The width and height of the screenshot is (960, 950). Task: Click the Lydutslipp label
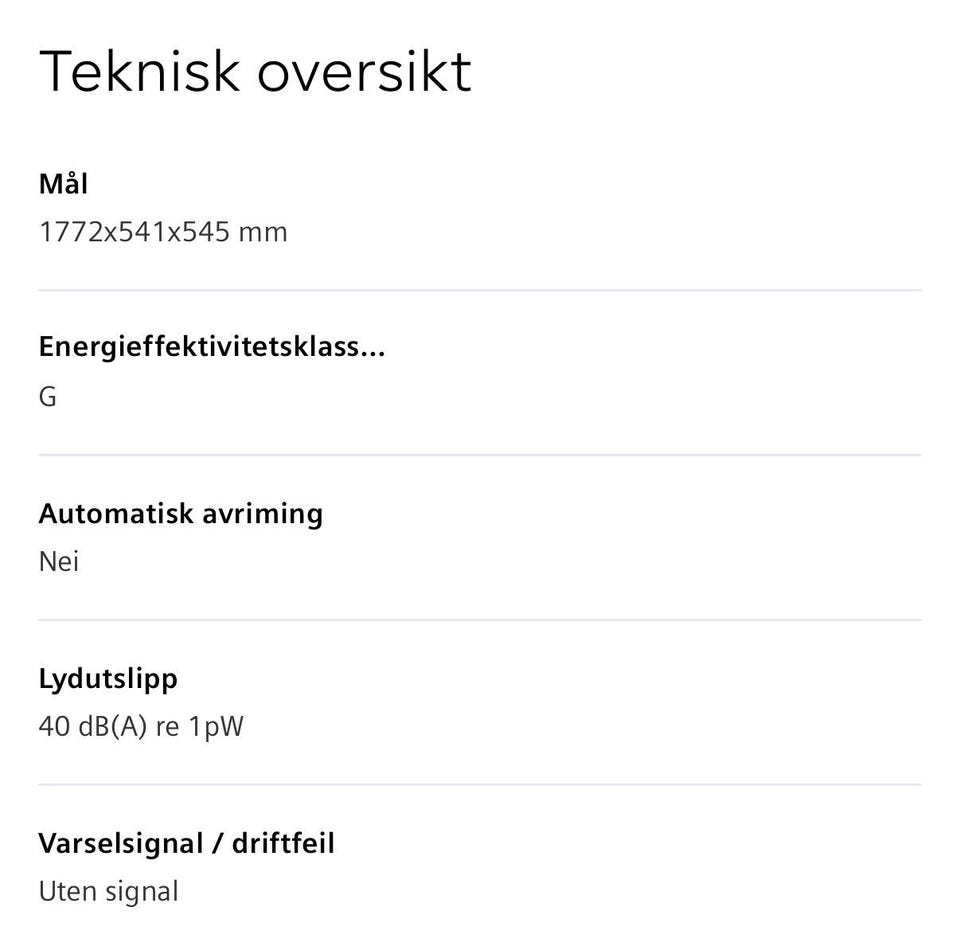click(x=108, y=679)
